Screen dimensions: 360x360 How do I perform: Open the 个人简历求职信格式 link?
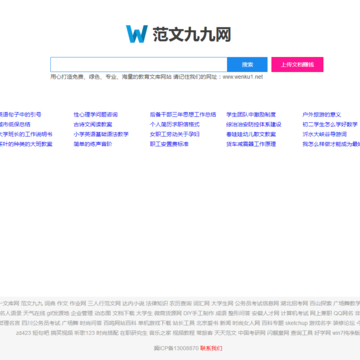pyautogui.click(x=175, y=124)
